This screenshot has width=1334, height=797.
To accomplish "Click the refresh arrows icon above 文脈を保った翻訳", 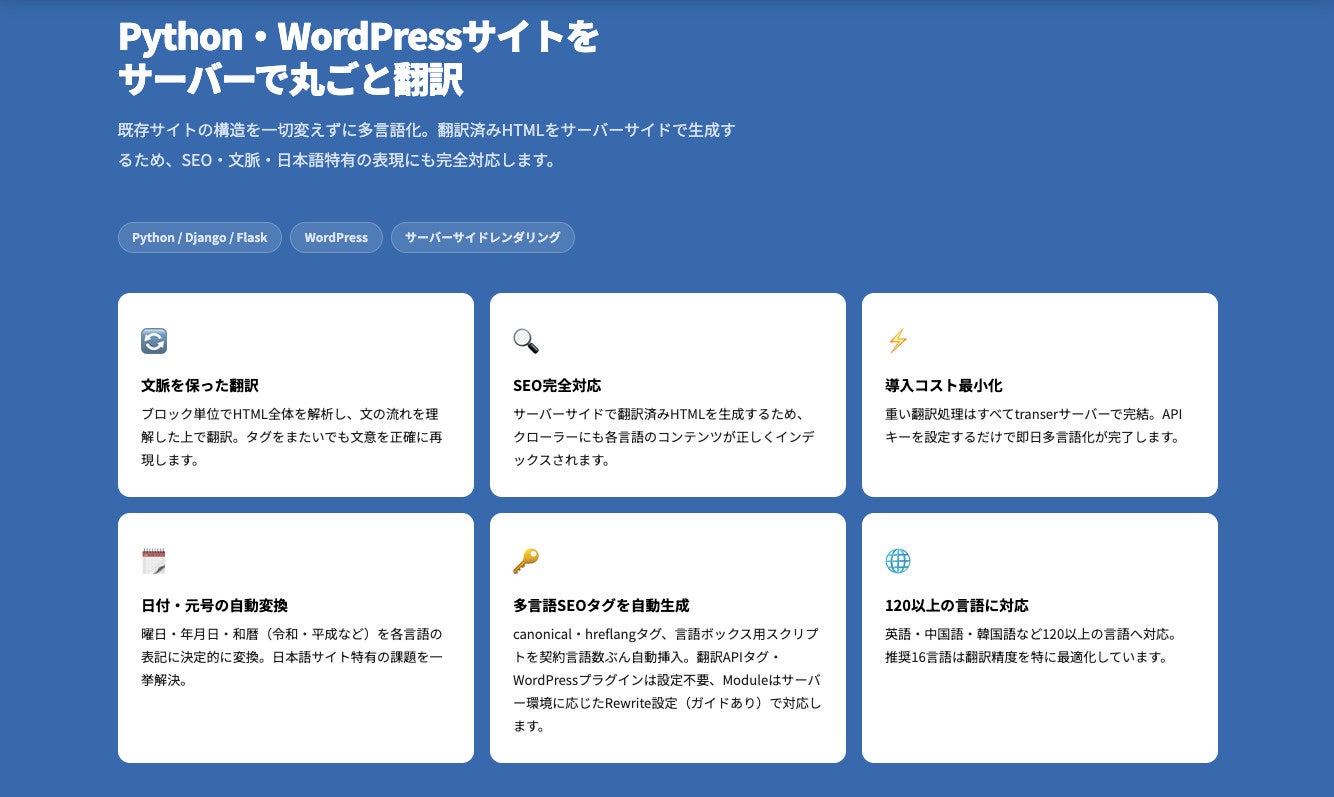I will [x=154, y=341].
